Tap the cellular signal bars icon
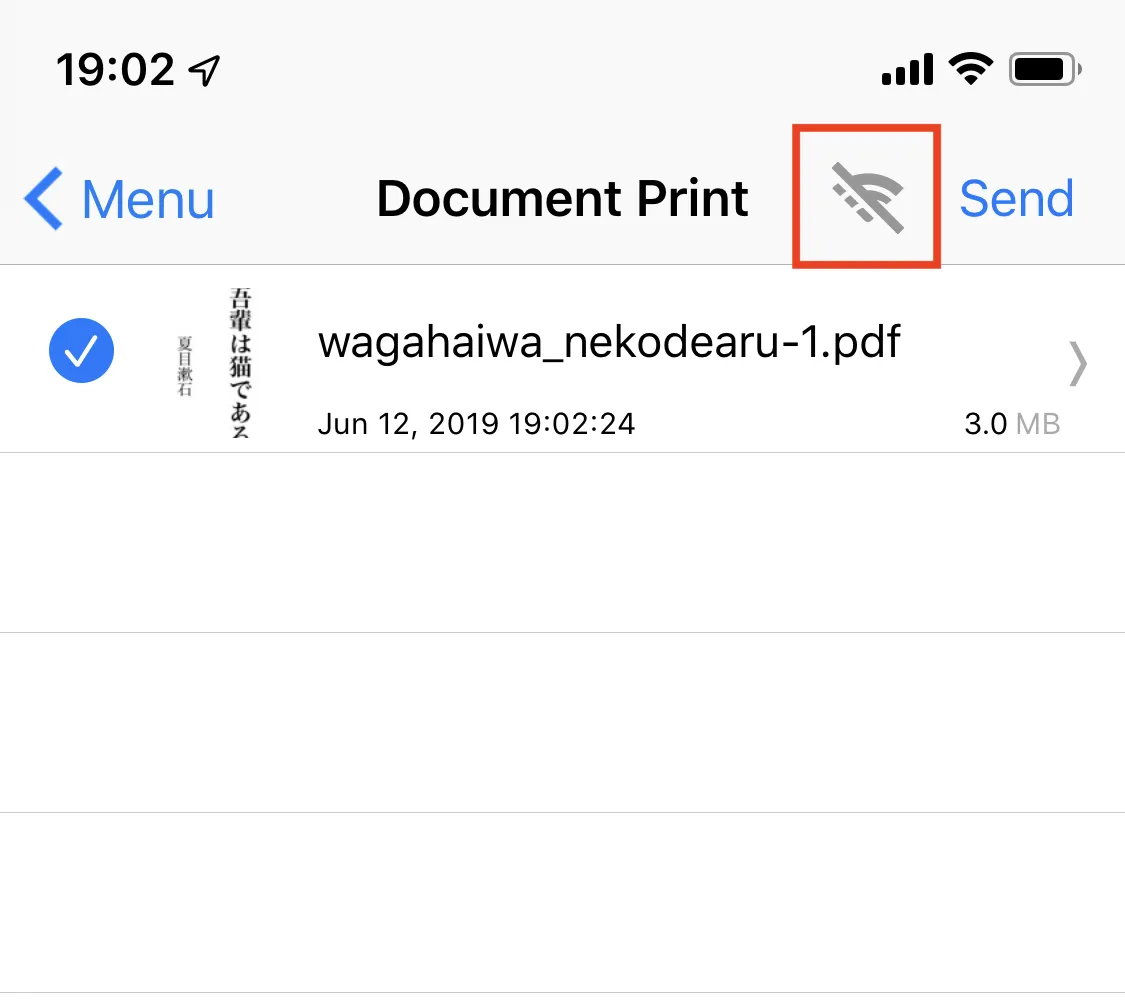The image size is (1125, 1000). [907, 70]
